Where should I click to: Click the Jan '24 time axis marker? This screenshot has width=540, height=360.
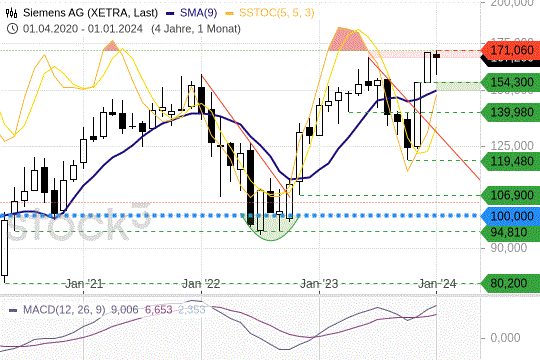437,284
